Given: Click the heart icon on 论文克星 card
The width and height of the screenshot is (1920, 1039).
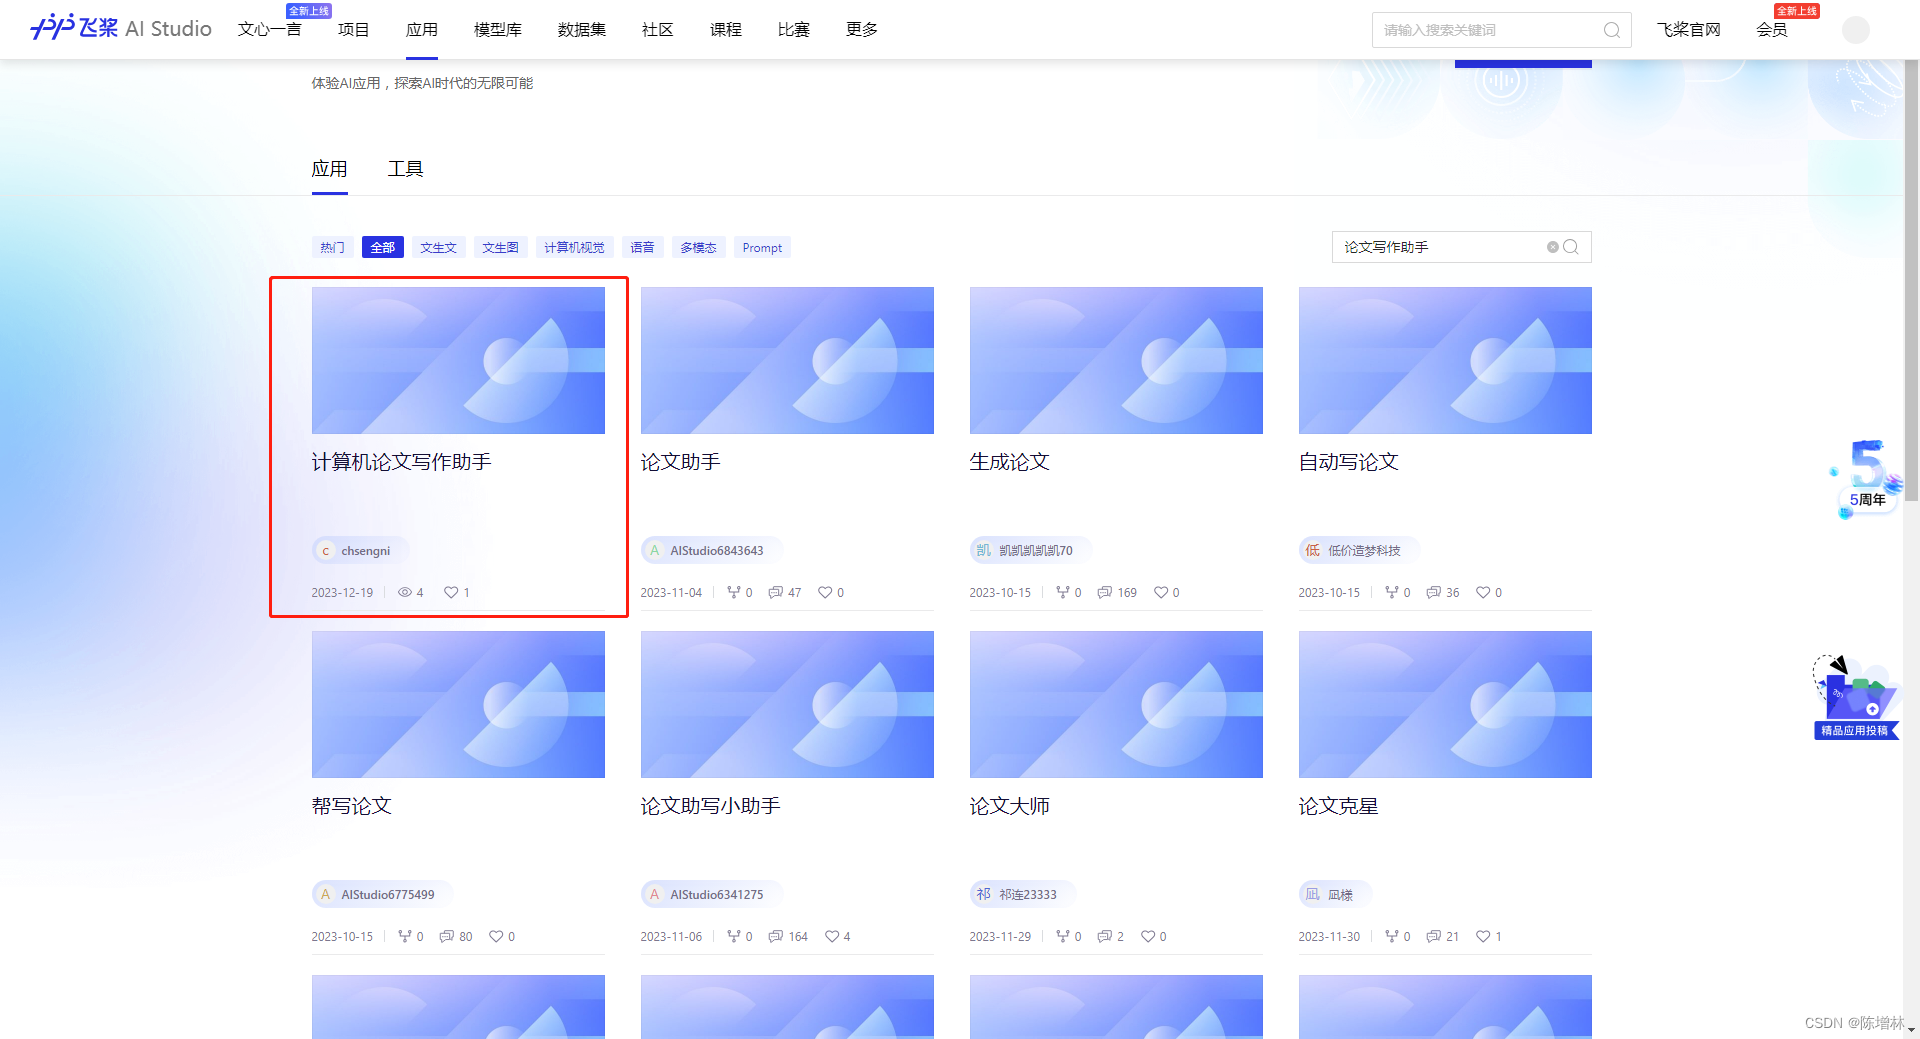Looking at the screenshot, I should point(1482,936).
